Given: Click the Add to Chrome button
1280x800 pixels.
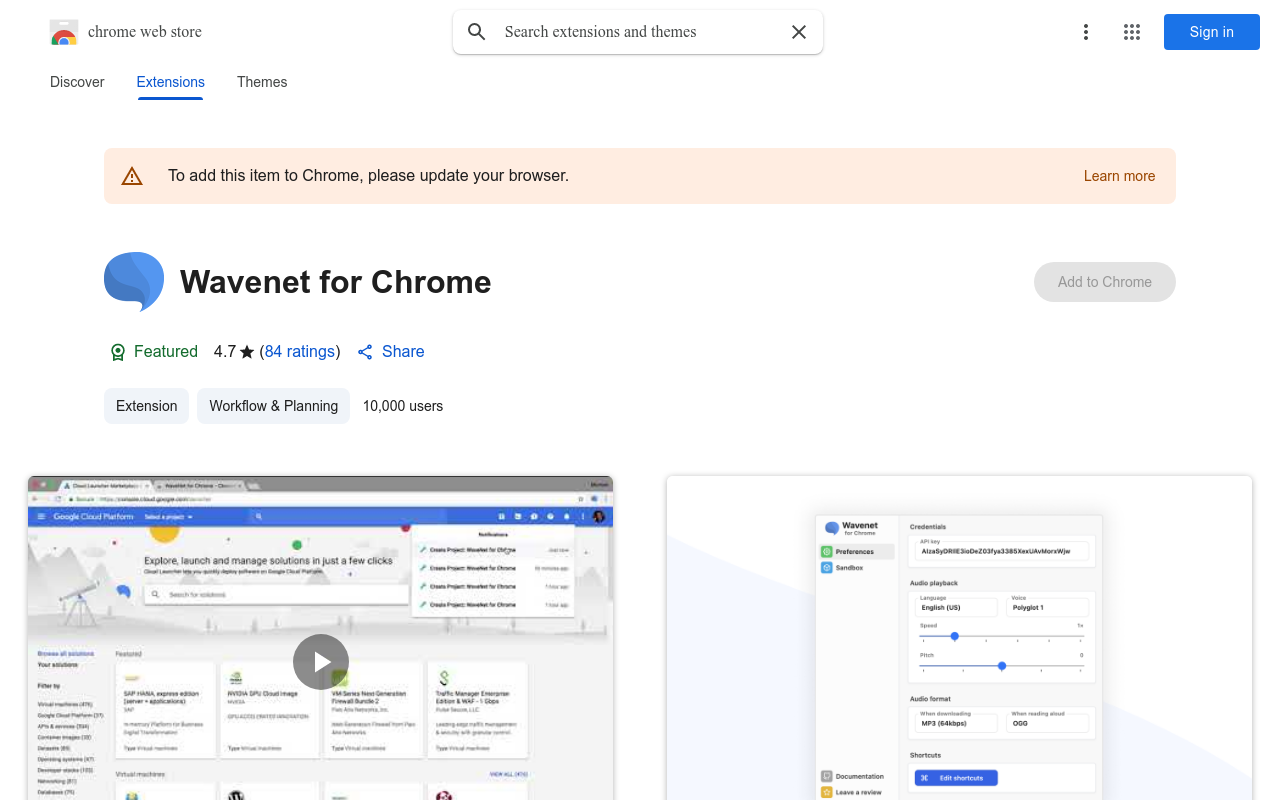Looking at the screenshot, I should tap(1105, 282).
